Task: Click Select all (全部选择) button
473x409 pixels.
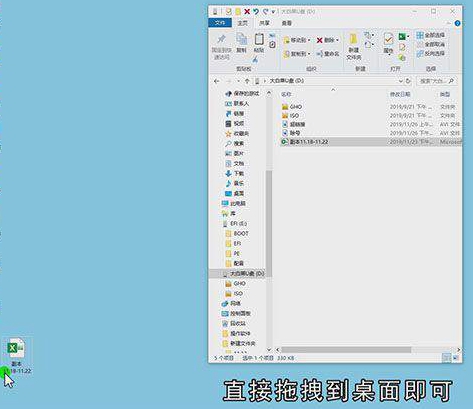Action: click(431, 35)
